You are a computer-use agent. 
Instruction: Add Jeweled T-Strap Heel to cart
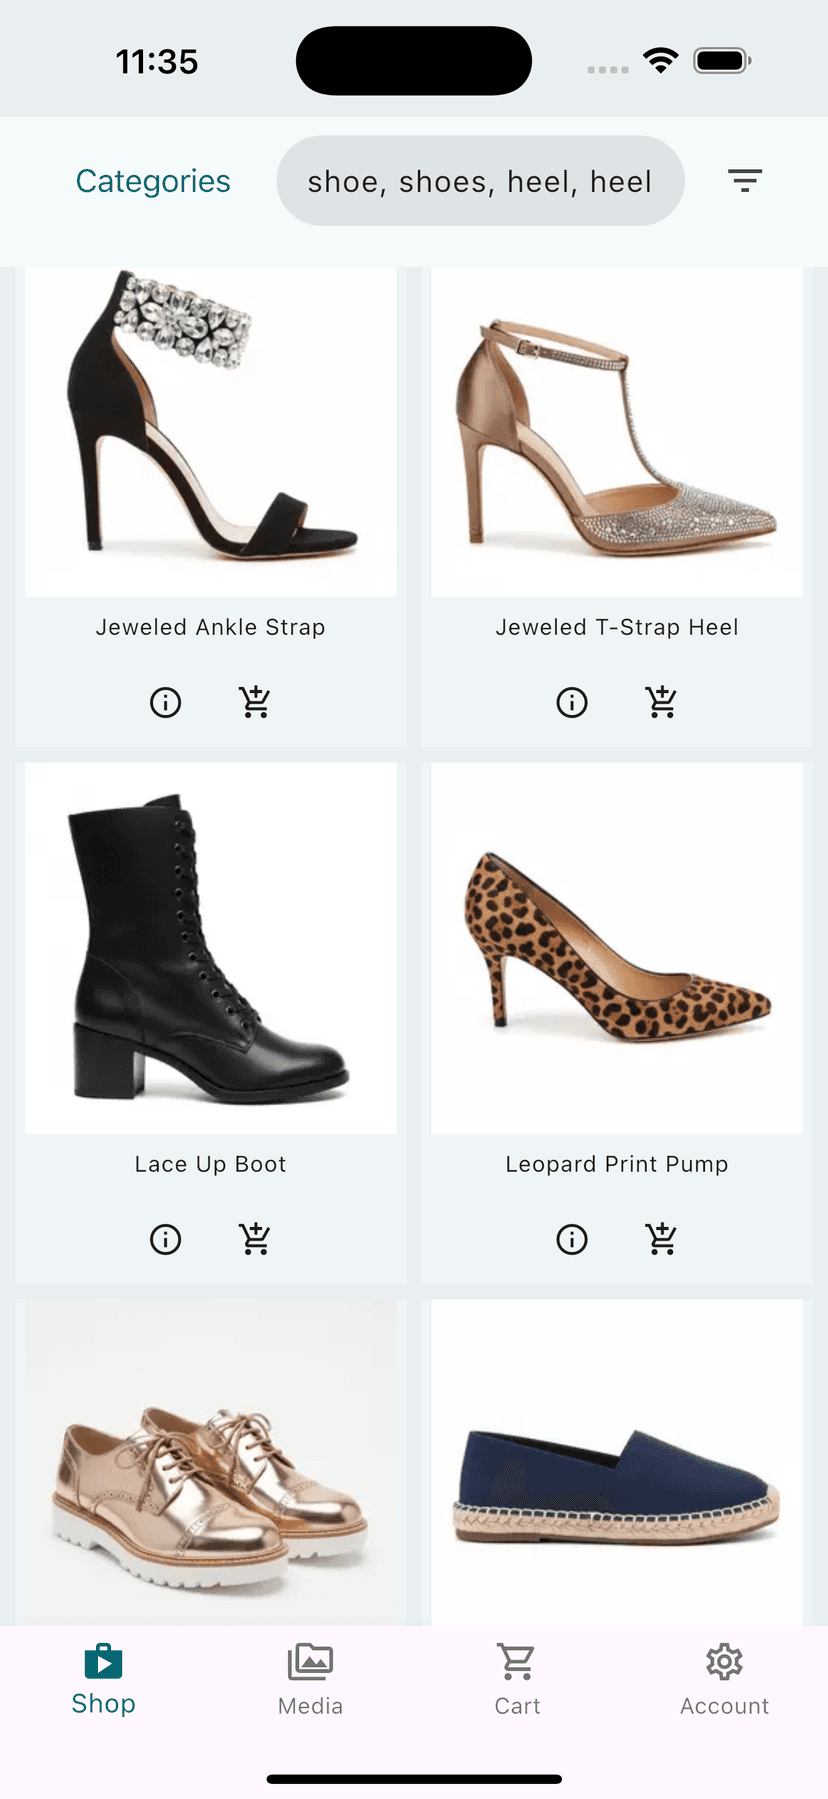click(x=661, y=703)
